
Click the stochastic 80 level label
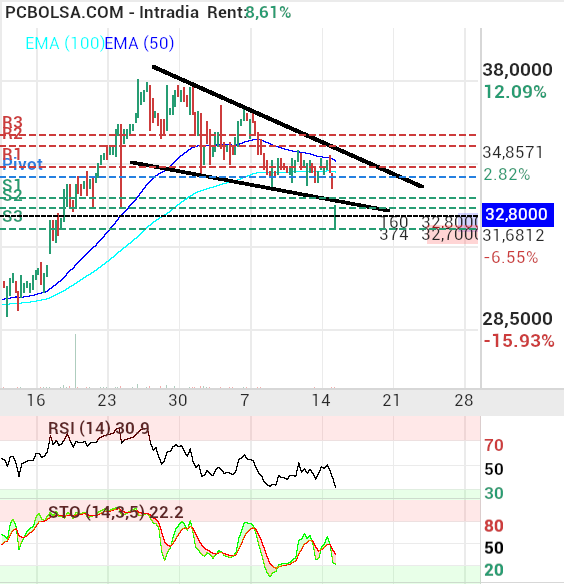tap(494, 526)
